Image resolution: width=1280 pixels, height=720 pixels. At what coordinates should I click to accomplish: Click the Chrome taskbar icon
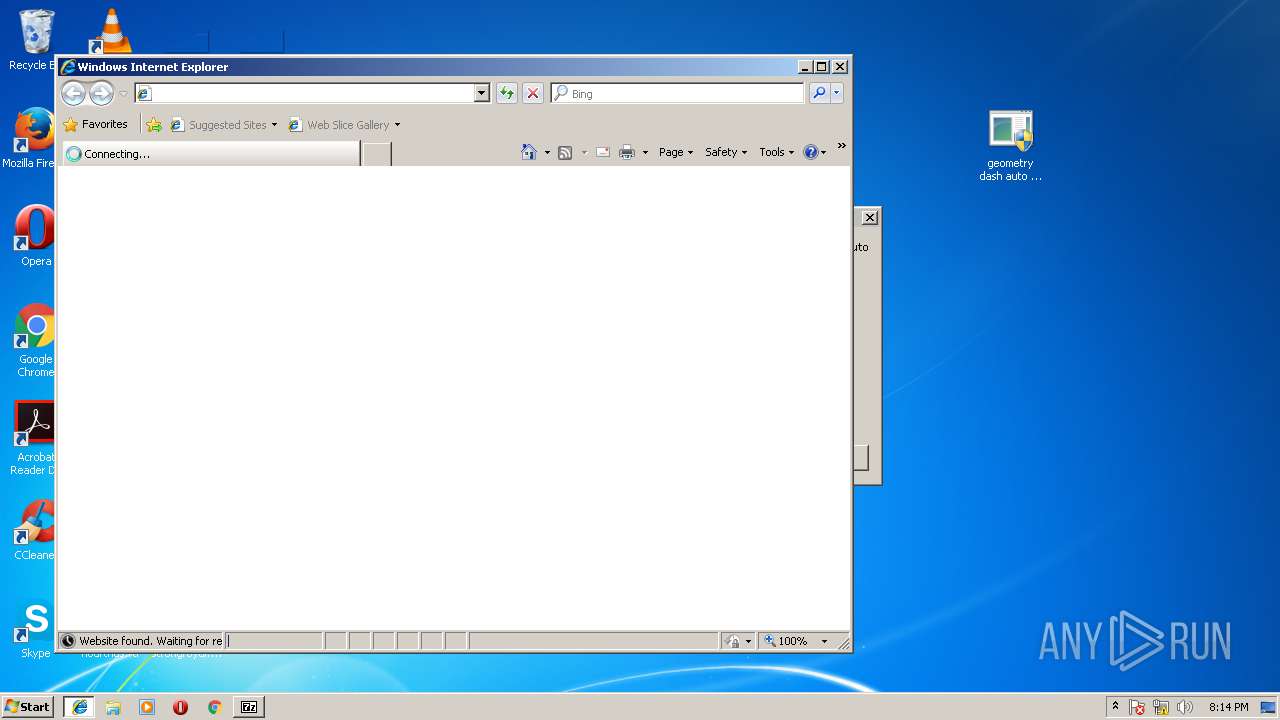tap(214, 707)
